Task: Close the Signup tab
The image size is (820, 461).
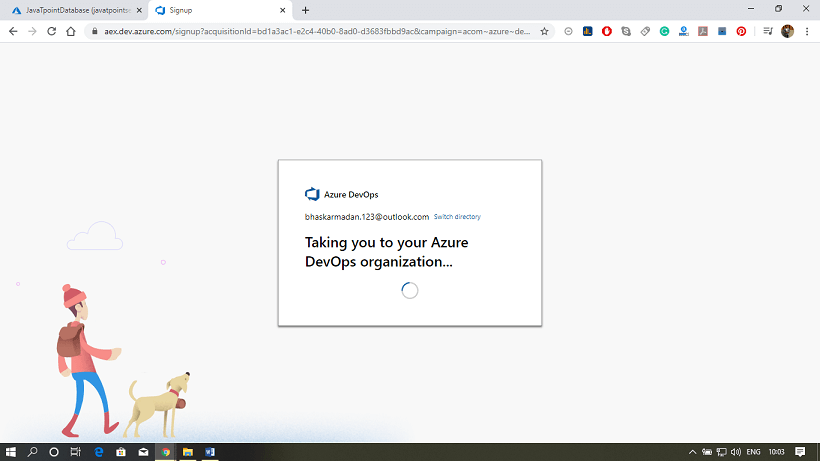Action: coord(282,10)
